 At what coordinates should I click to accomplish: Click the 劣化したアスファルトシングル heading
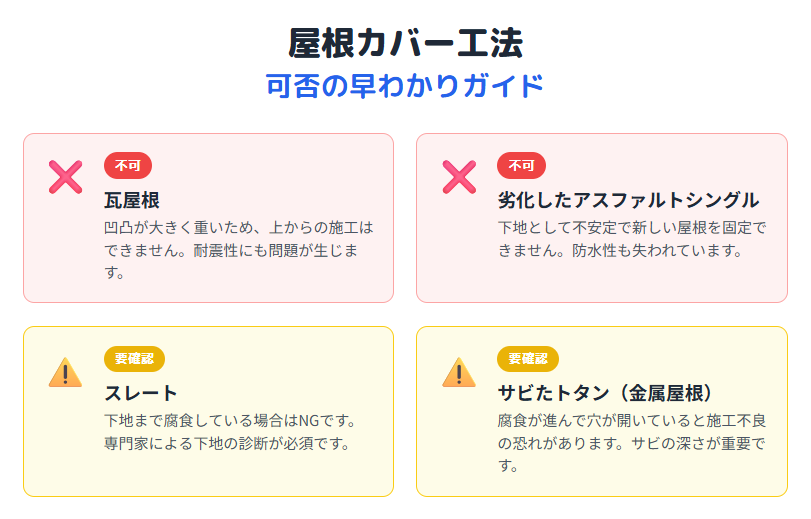pyautogui.click(x=628, y=200)
